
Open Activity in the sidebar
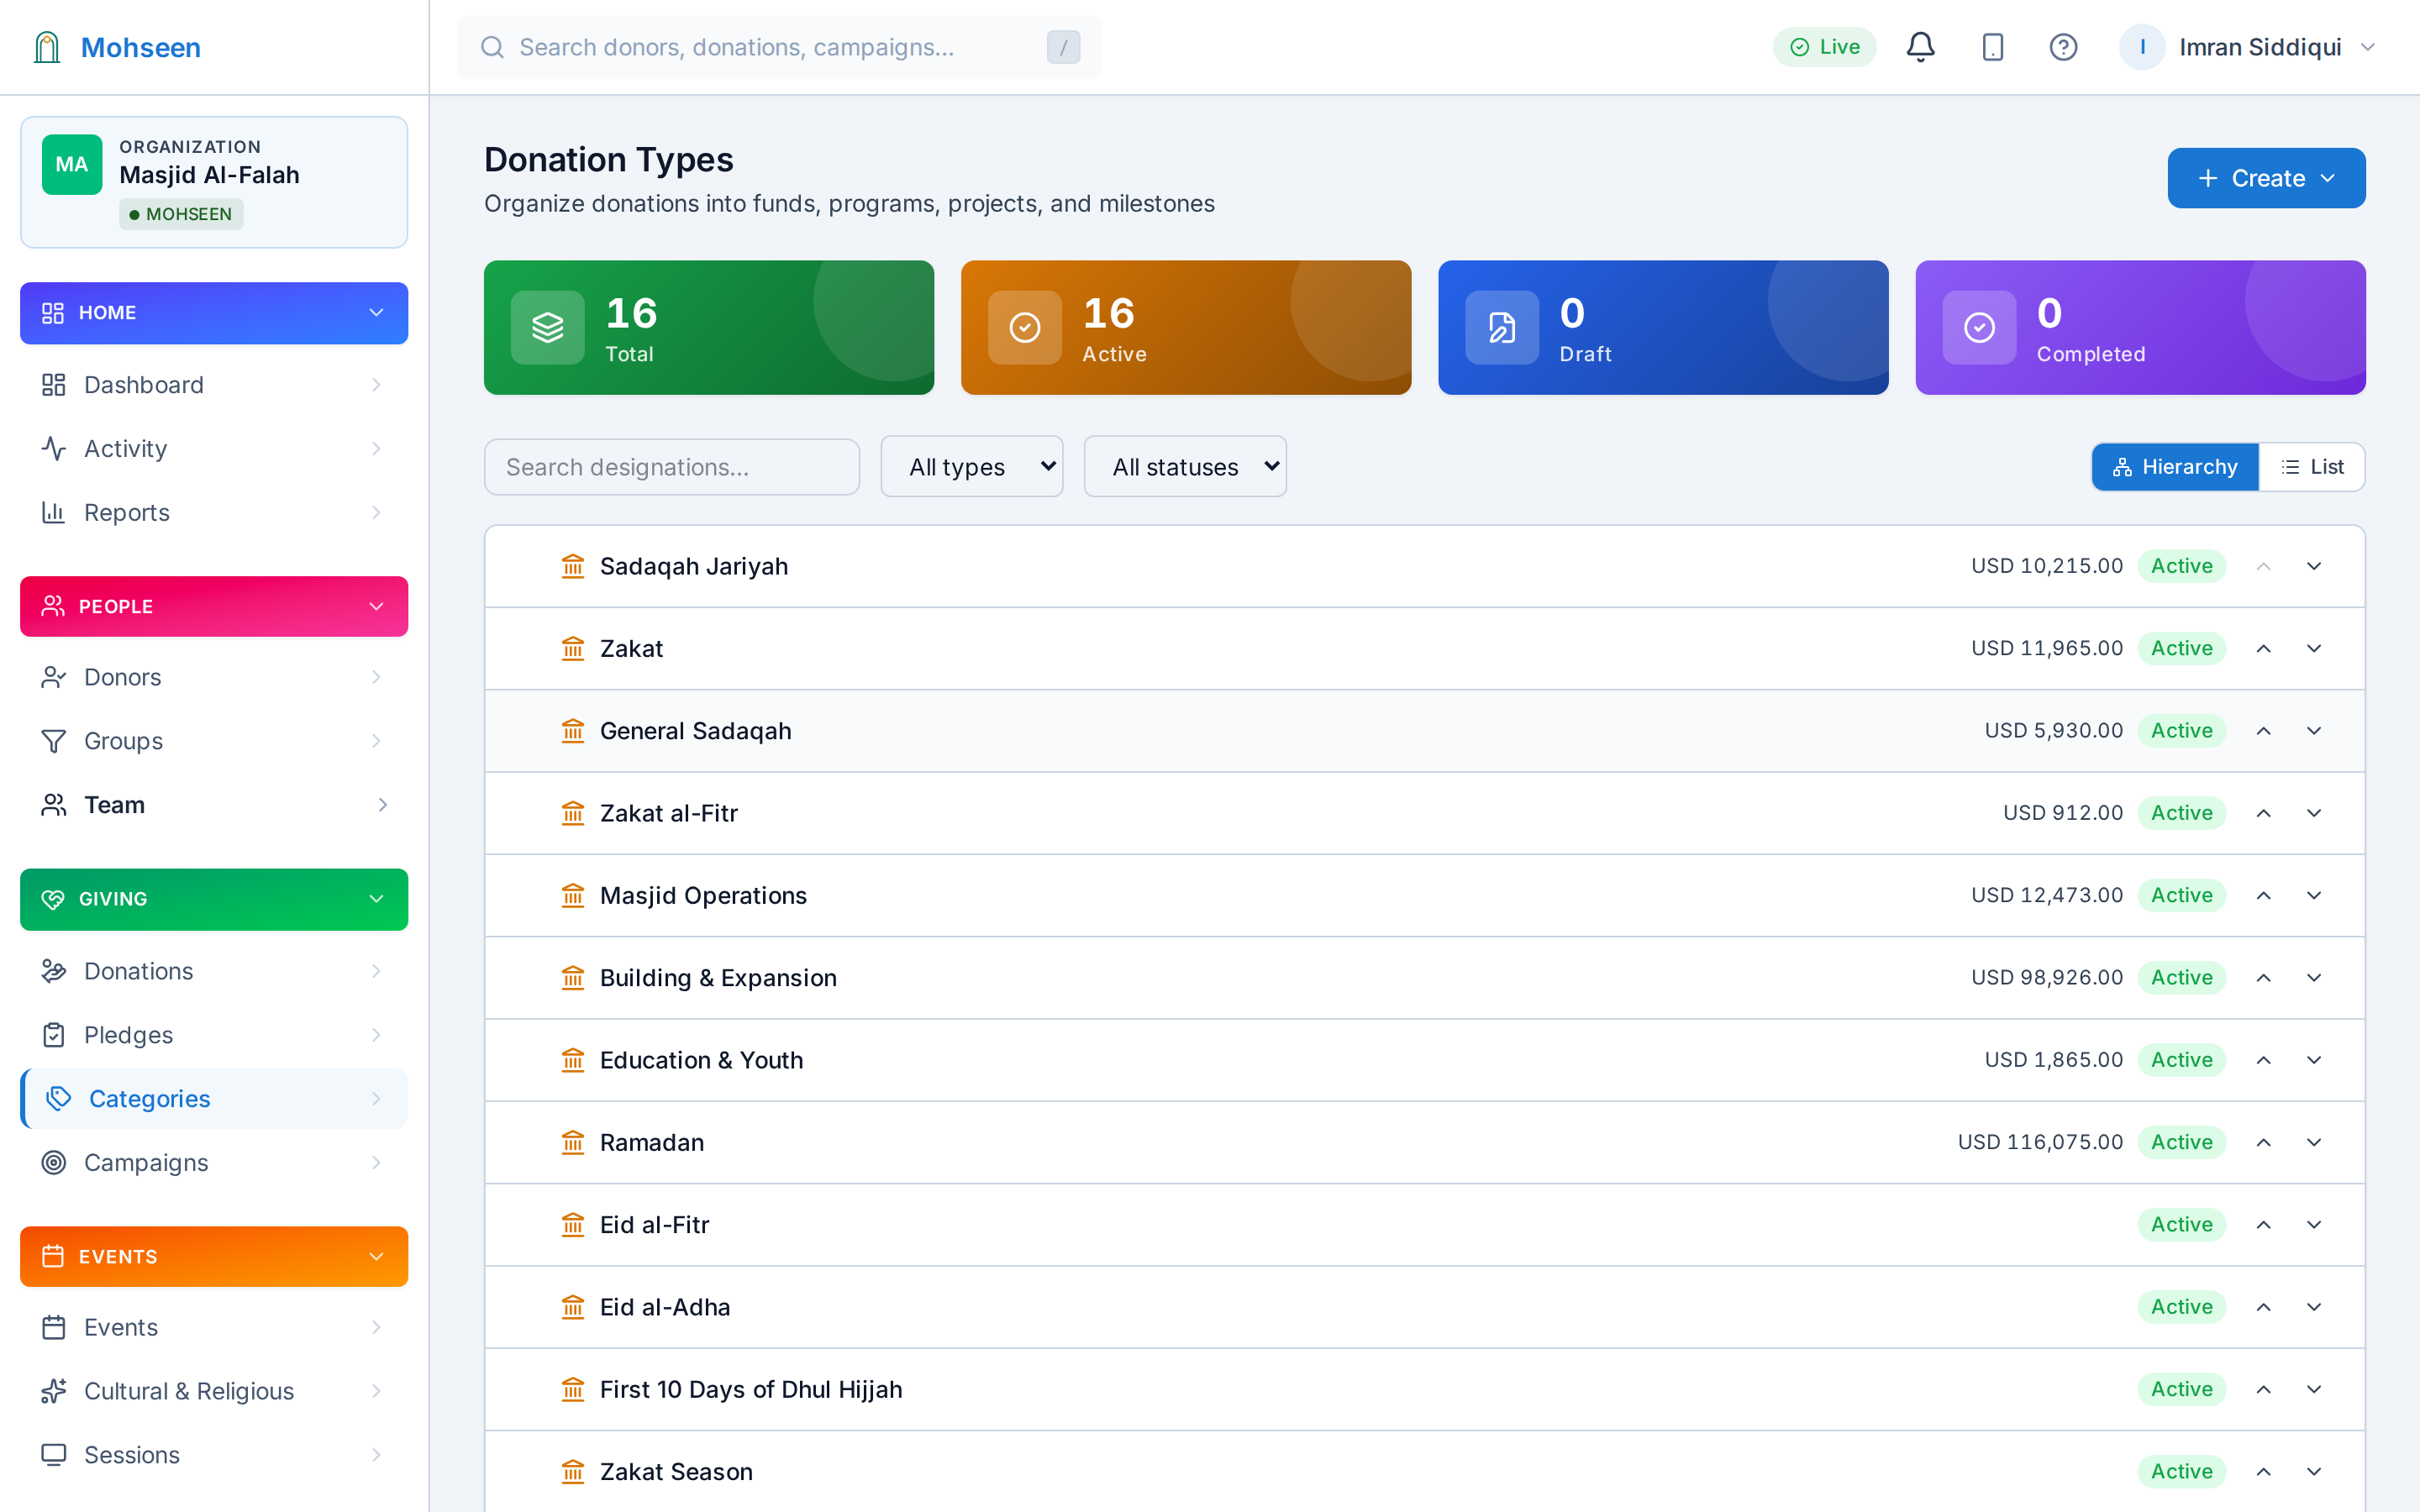click(214, 449)
